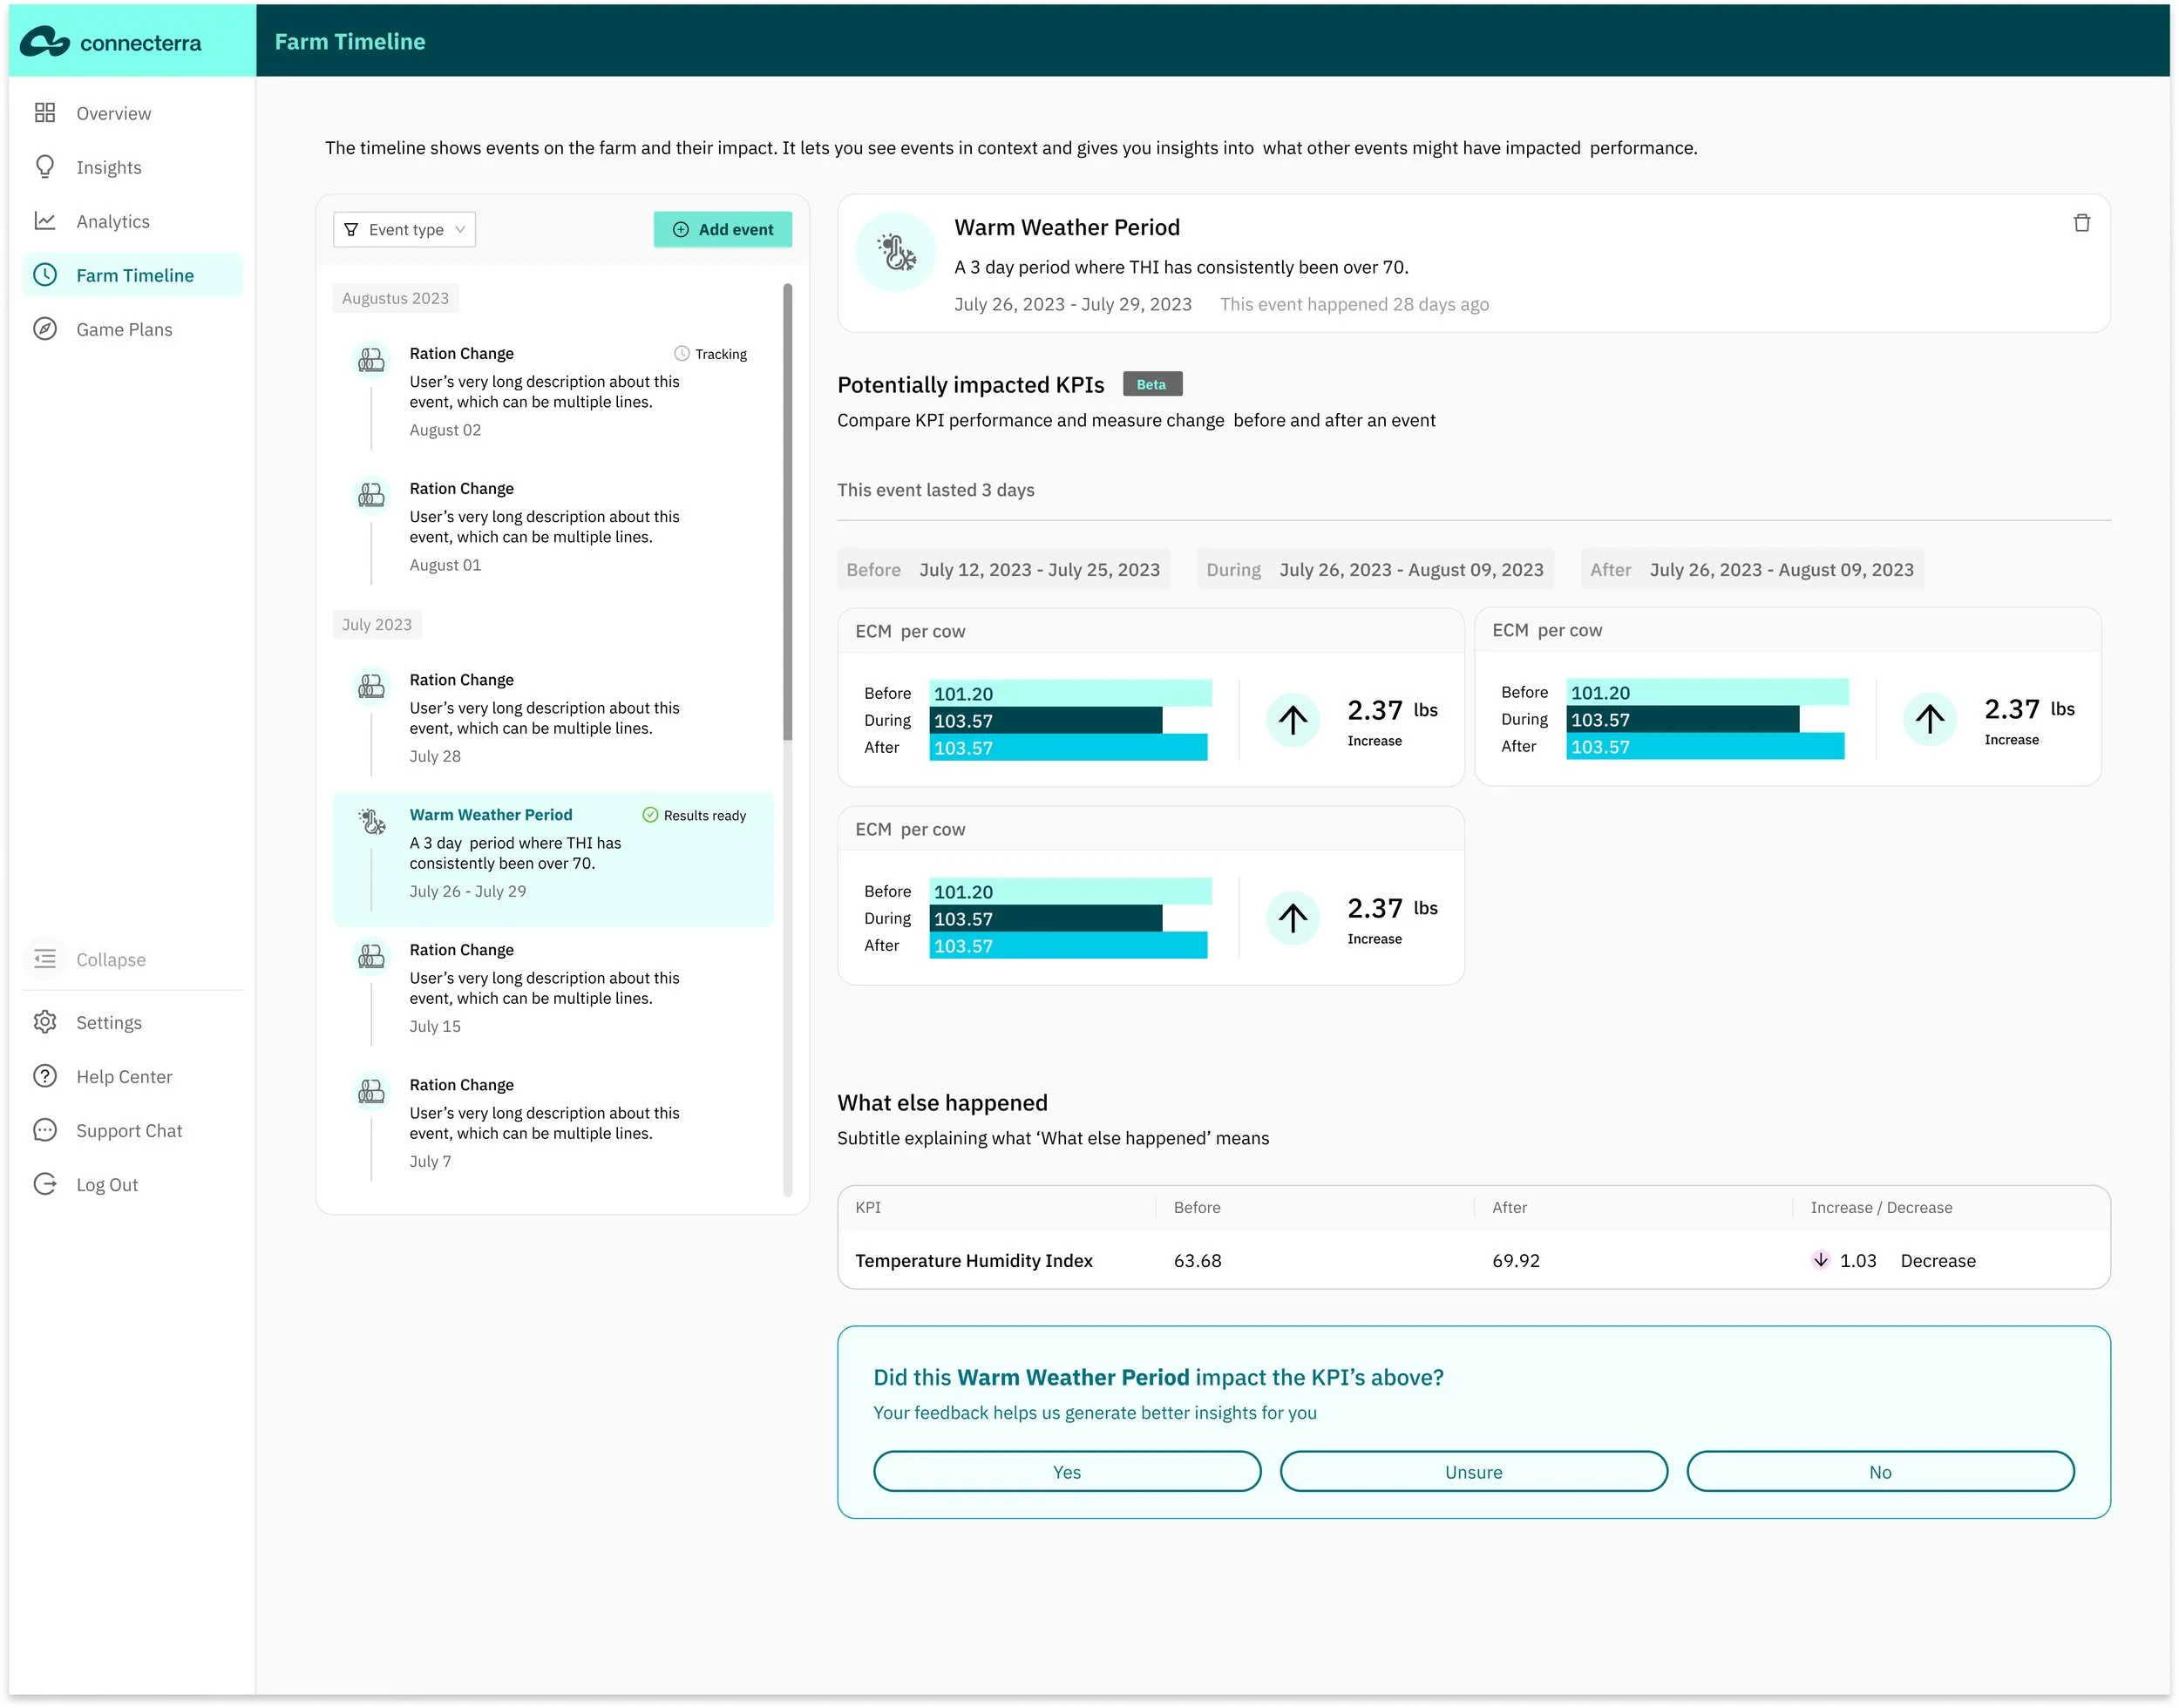This screenshot has width=2179, height=1708.
Task: Click the Support Chat bubble icon
Action: pos(45,1130)
